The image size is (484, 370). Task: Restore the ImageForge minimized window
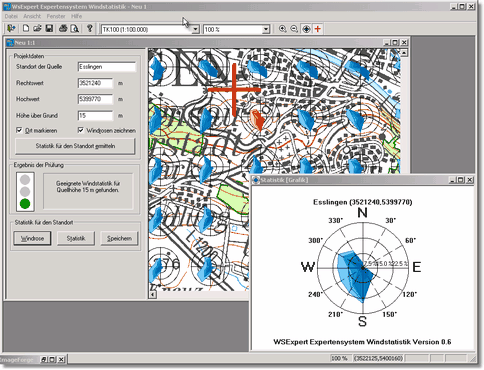click(44, 360)
